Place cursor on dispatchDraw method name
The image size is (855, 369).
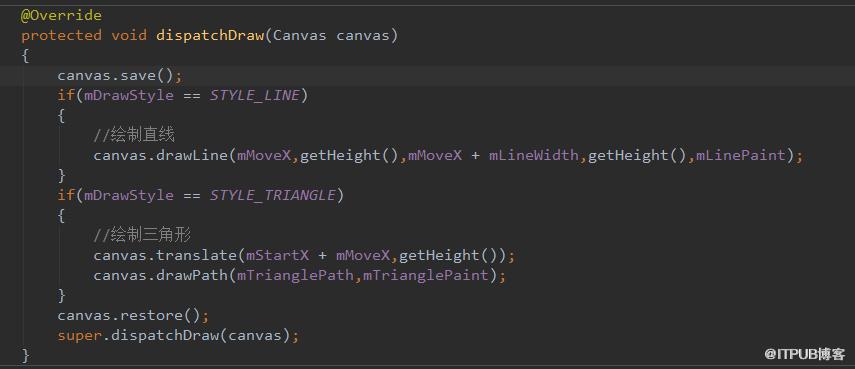pos(210,36)
